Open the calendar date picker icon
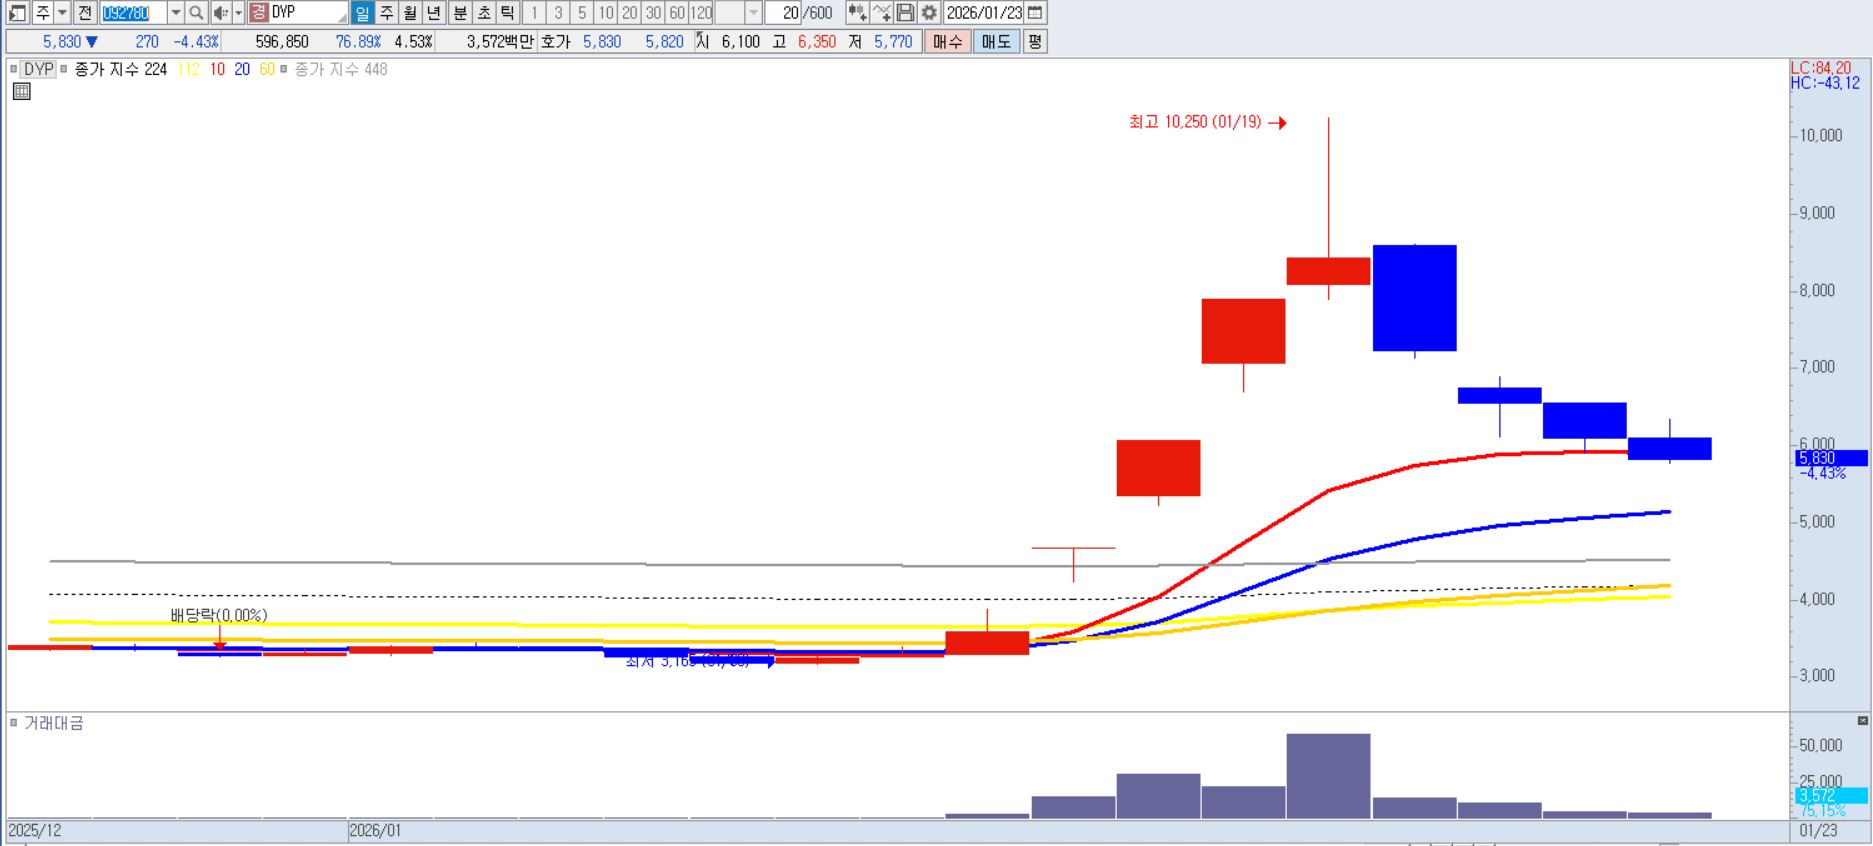This screenshot has width=1873, height=846. (x=1036, y=13)
